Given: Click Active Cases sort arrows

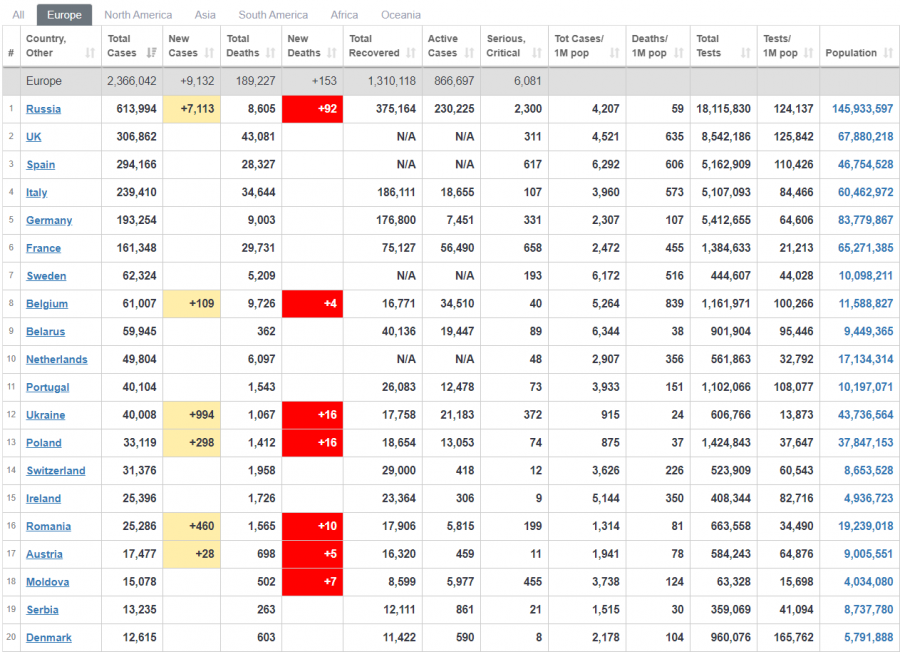Looking at the screenshot, I should [470, 53].
